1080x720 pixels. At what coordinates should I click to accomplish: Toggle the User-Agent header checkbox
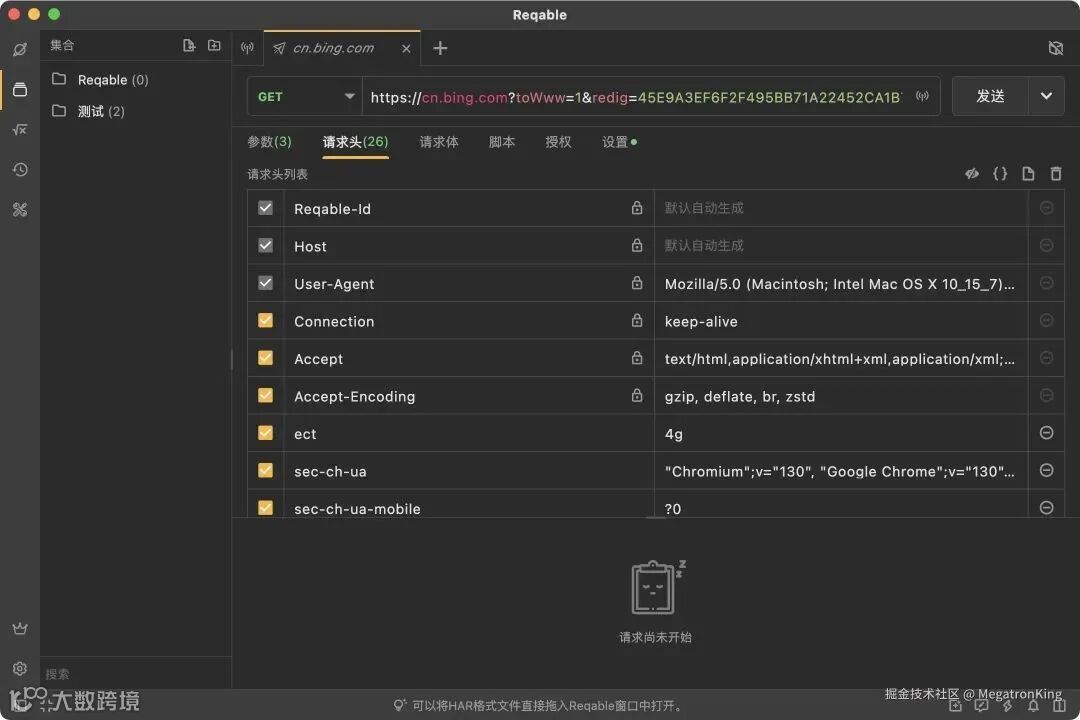(x=265, y=283)
